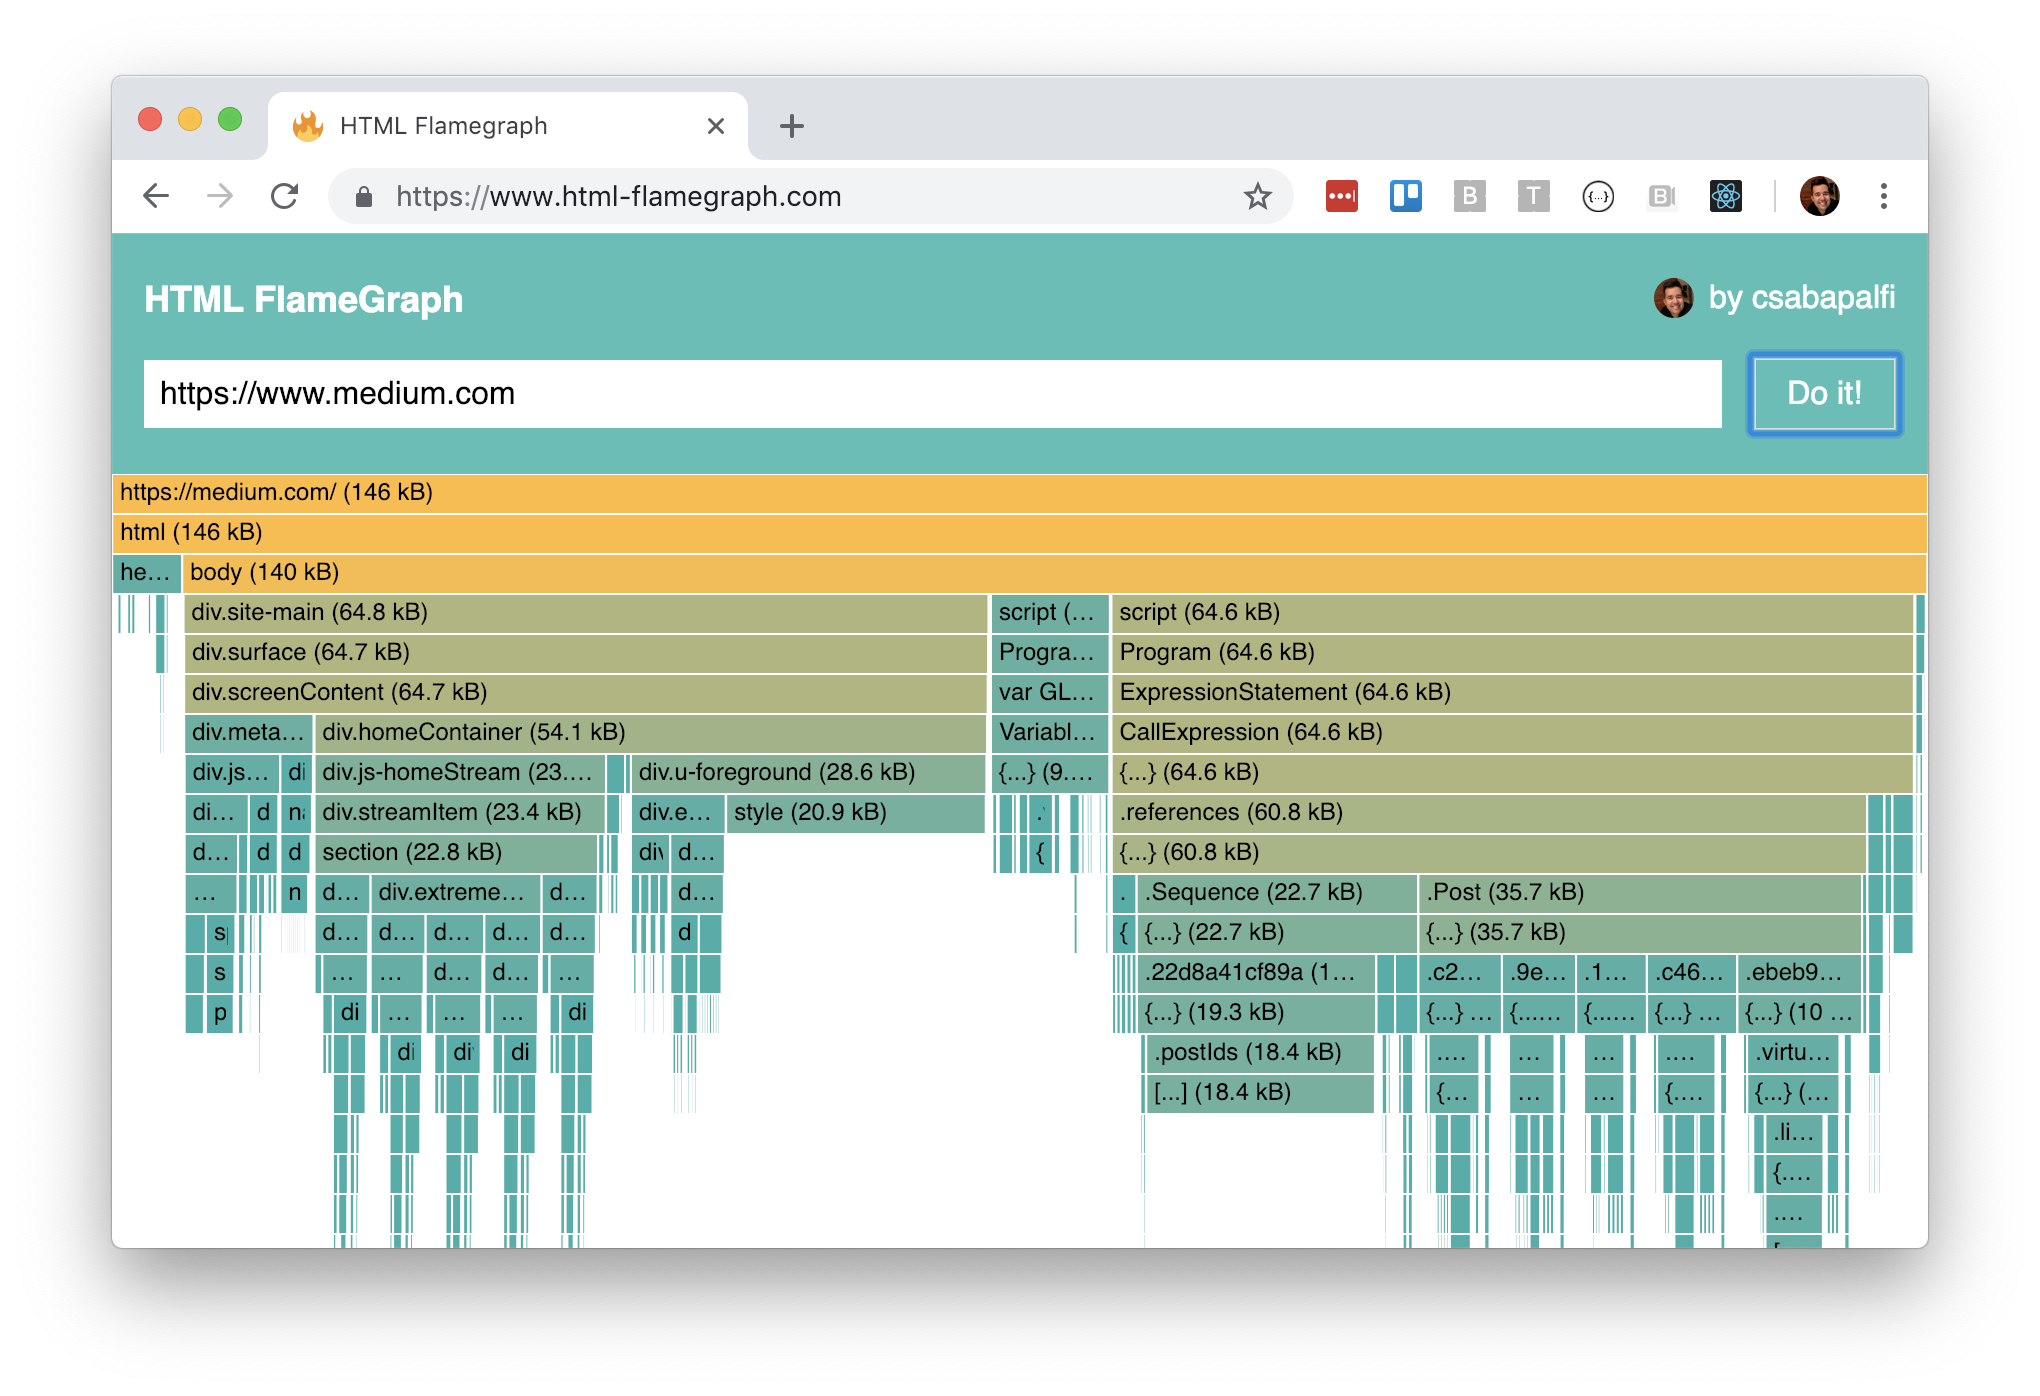Open the React DevTools extension icon
The width and height of the screenshot is (2040, 1396).
[1726, 196]
